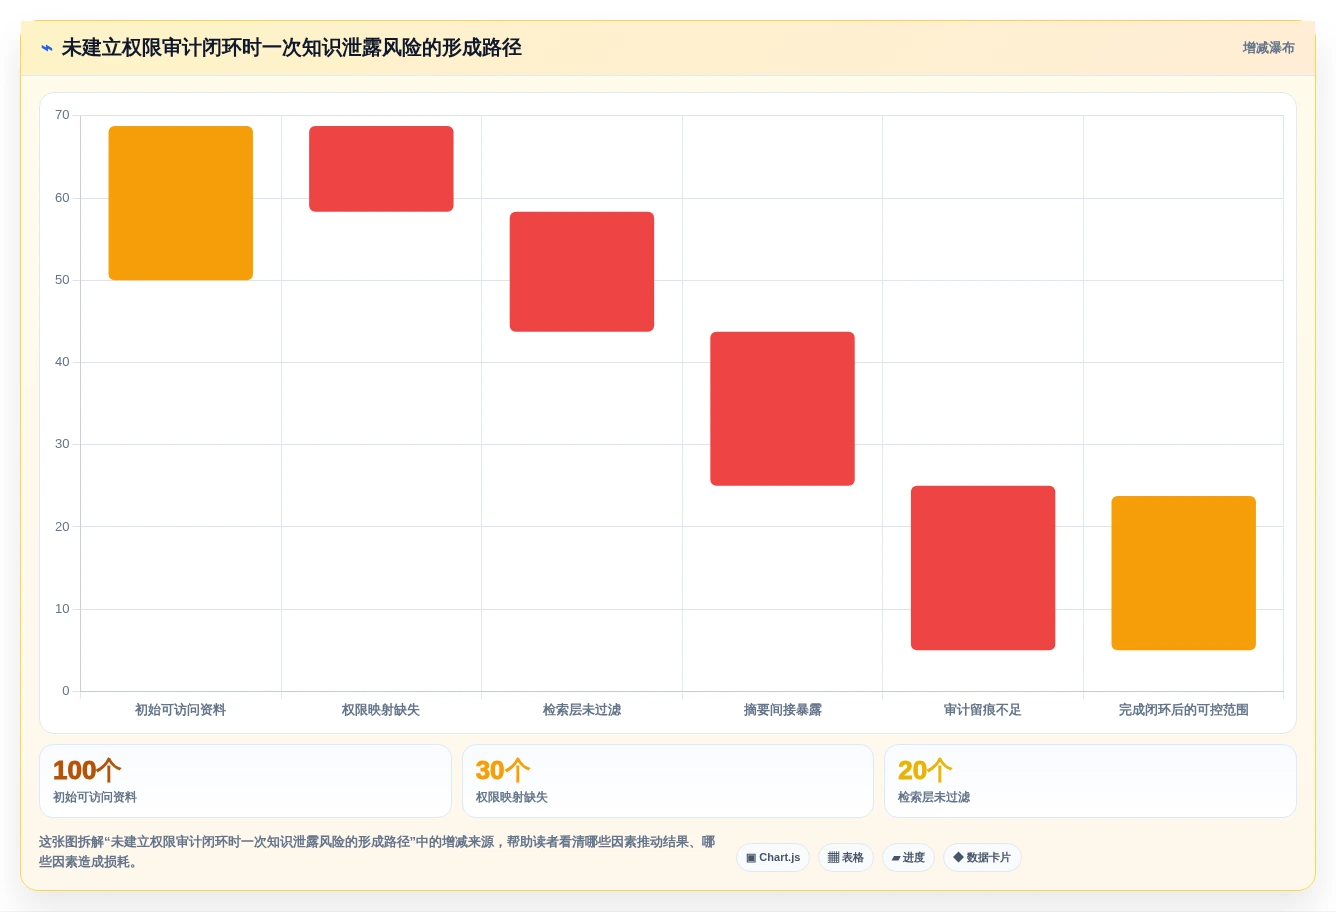The image size is (1336, 912).
Task: Click the red 检索层未过滤 bar
Action: [582, 272]
